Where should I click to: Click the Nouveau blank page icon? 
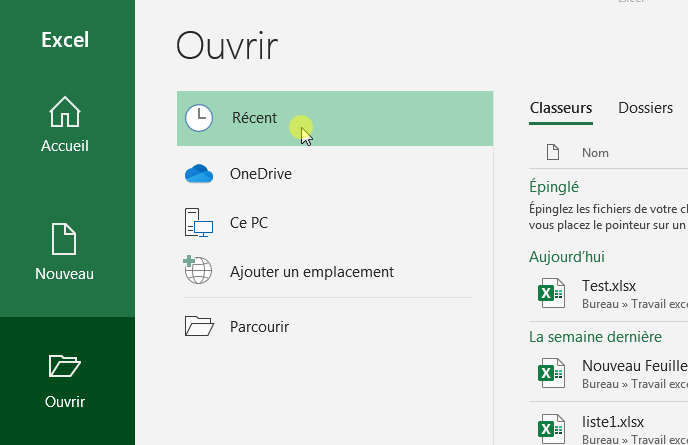click(65, 239)
